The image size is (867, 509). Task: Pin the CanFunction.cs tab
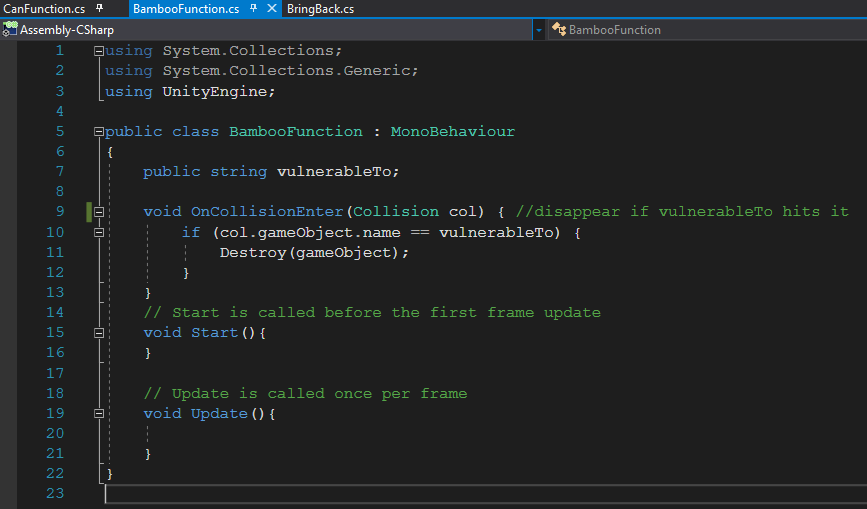(100, 8)
